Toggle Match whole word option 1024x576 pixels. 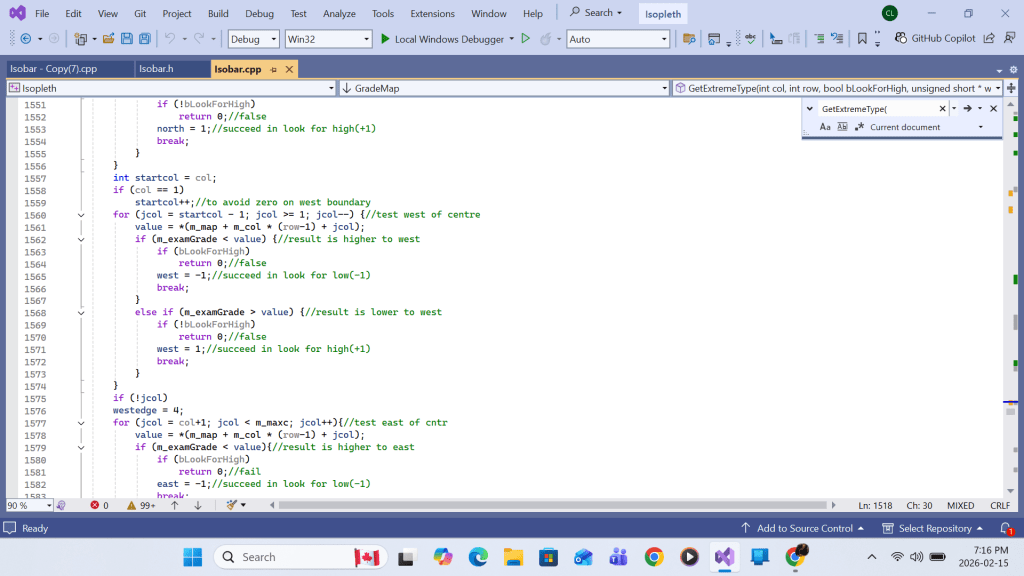[842, 127]
